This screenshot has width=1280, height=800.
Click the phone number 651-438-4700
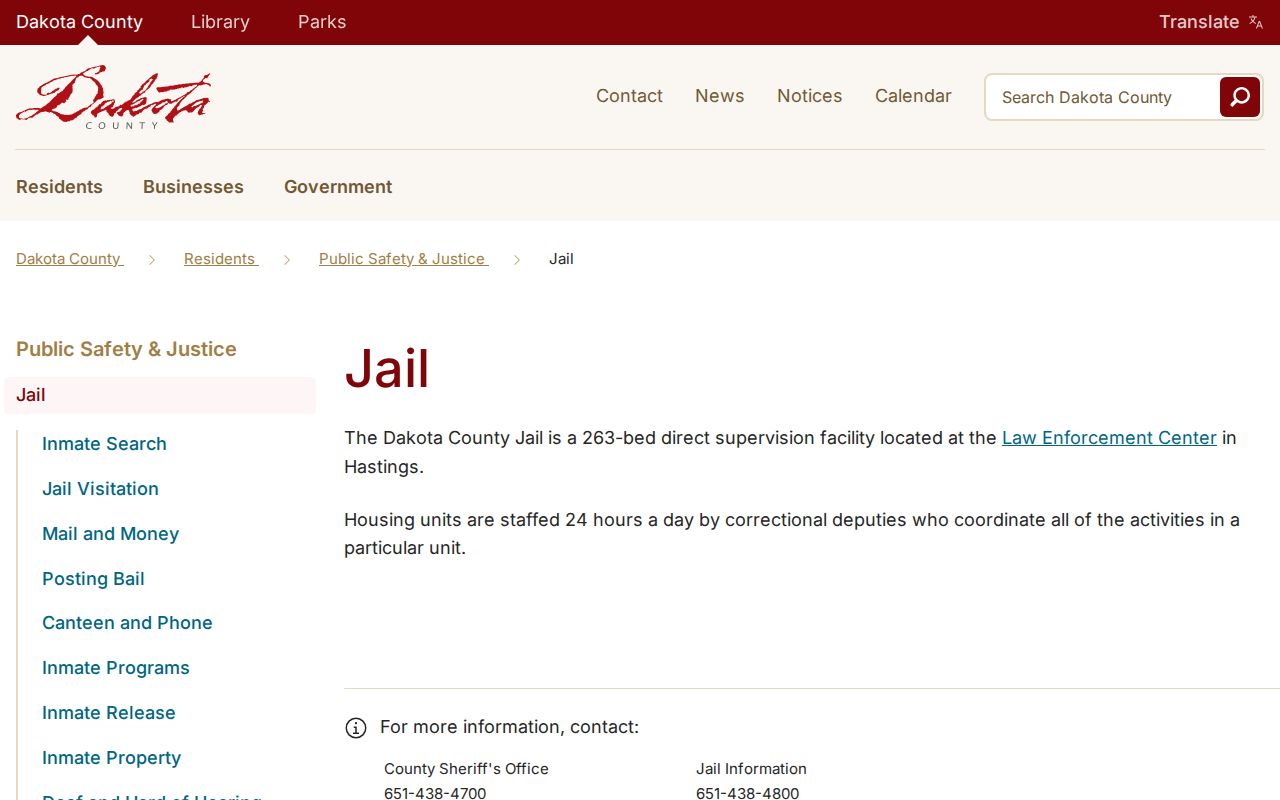435,793
